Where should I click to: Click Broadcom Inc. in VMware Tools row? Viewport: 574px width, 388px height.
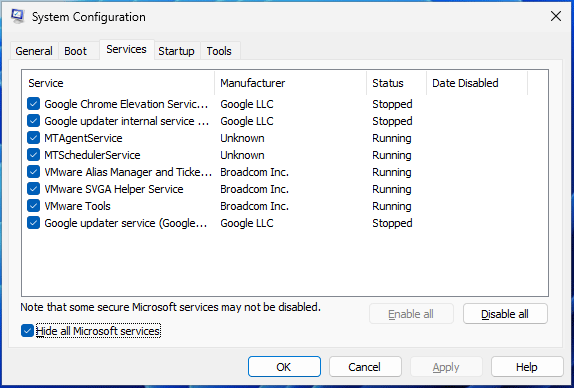pyautogui.click(x=254, y=206)
